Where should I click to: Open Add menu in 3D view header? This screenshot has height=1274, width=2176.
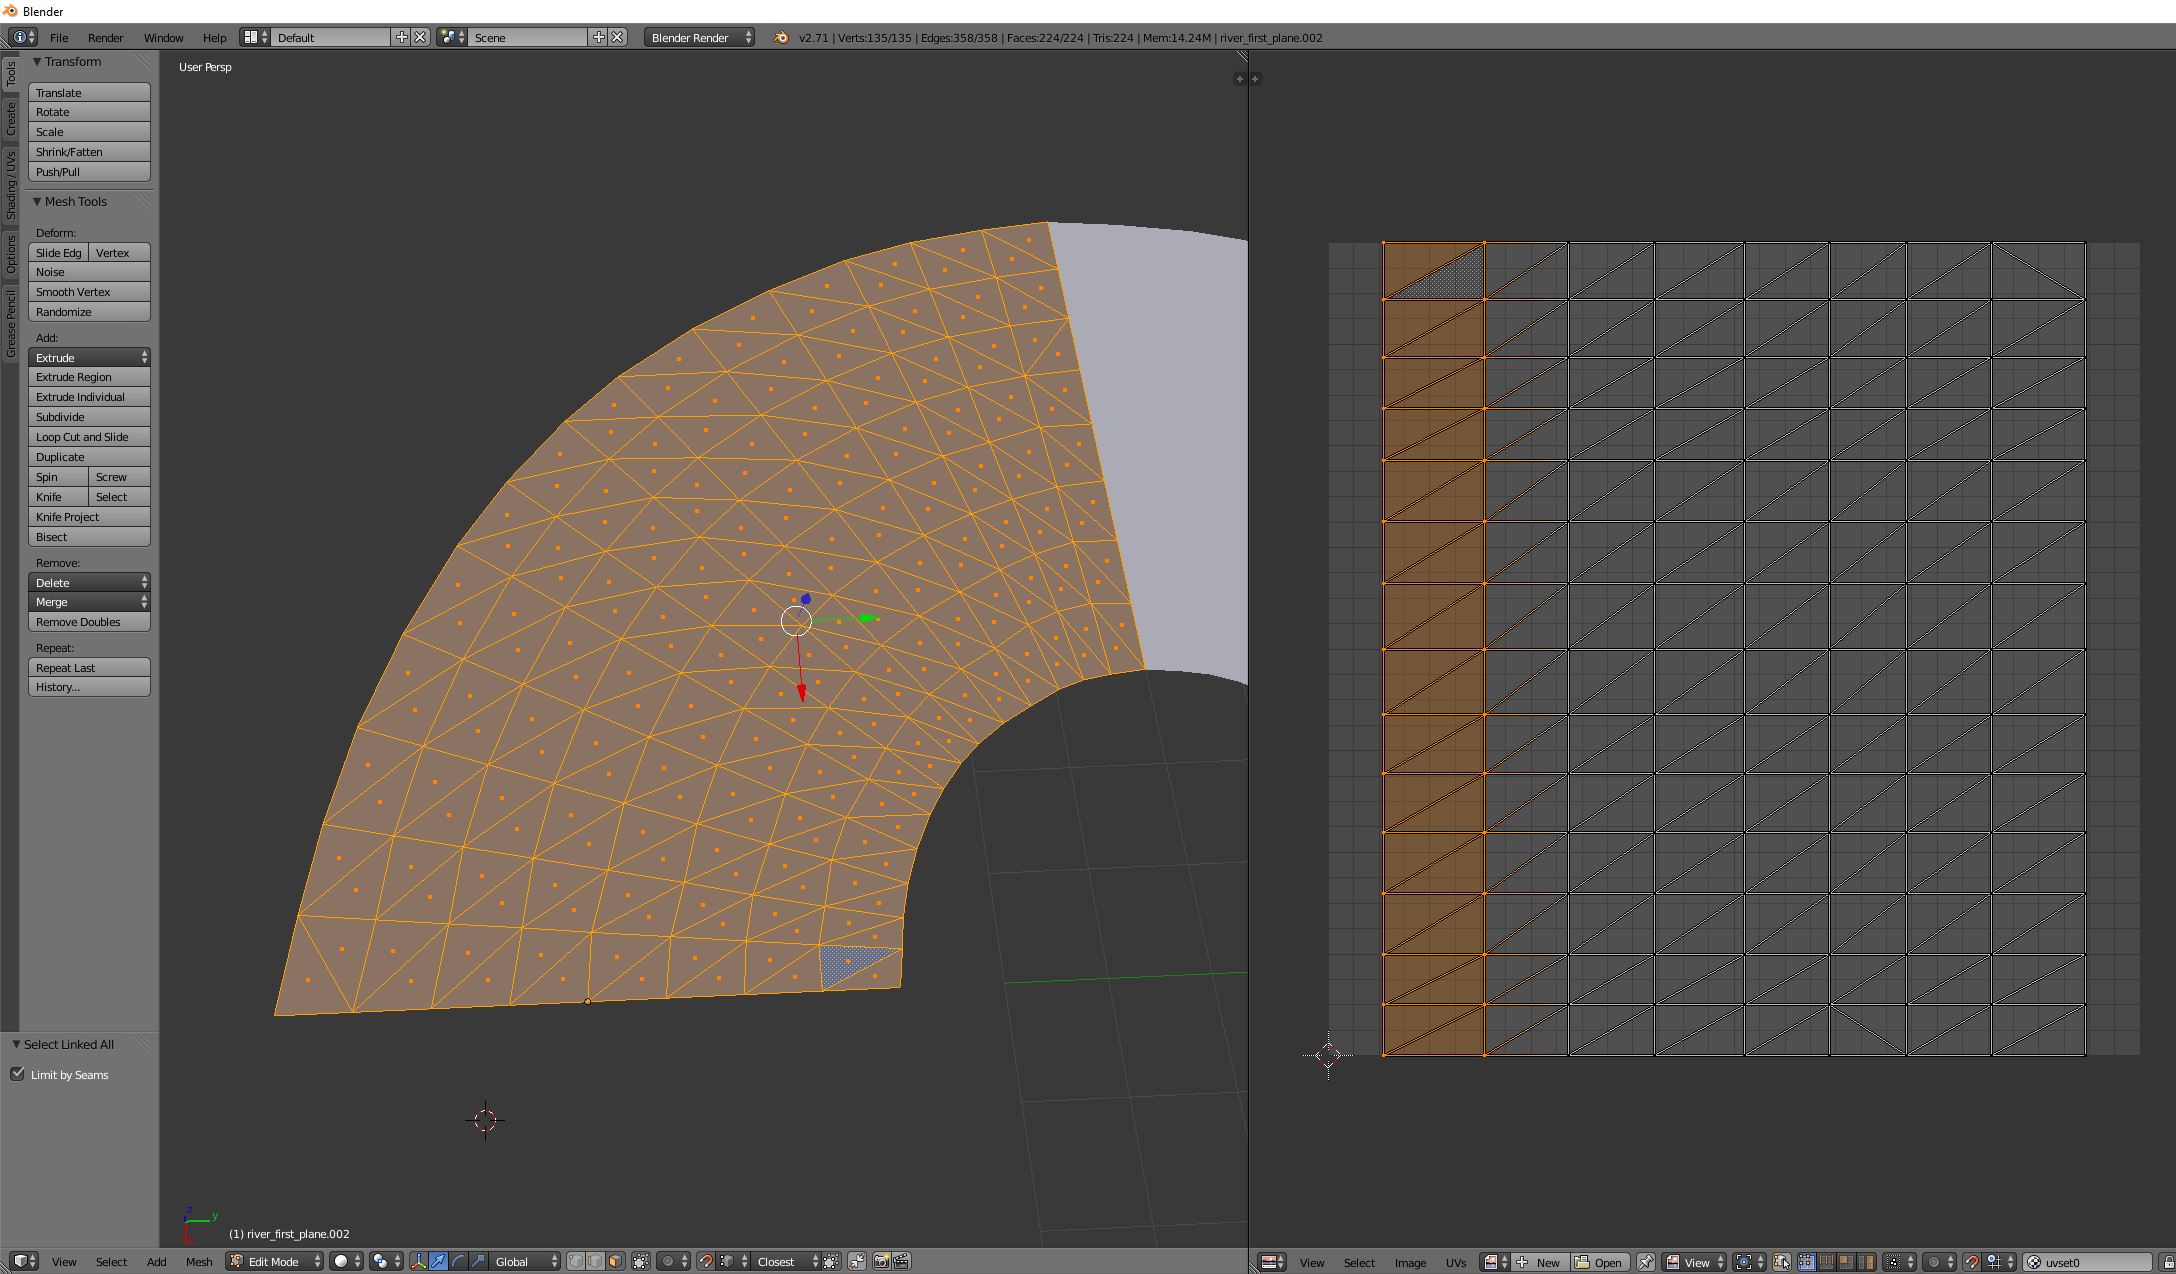pyautogui.click(x=157, y=1262)
